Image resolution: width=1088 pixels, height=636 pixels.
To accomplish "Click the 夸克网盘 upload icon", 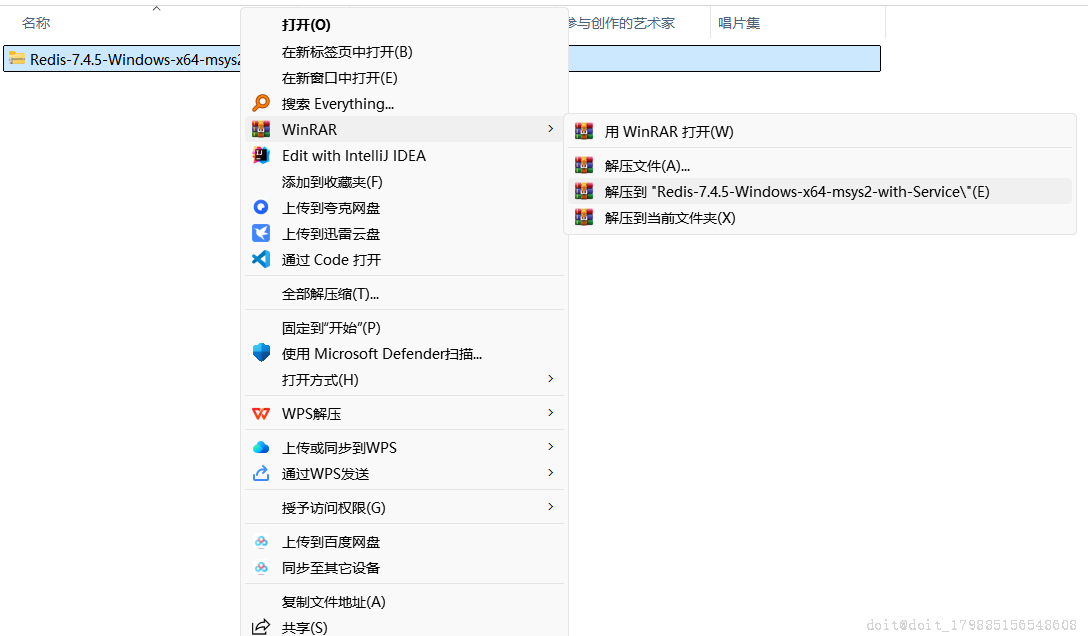I will [260, 208].
